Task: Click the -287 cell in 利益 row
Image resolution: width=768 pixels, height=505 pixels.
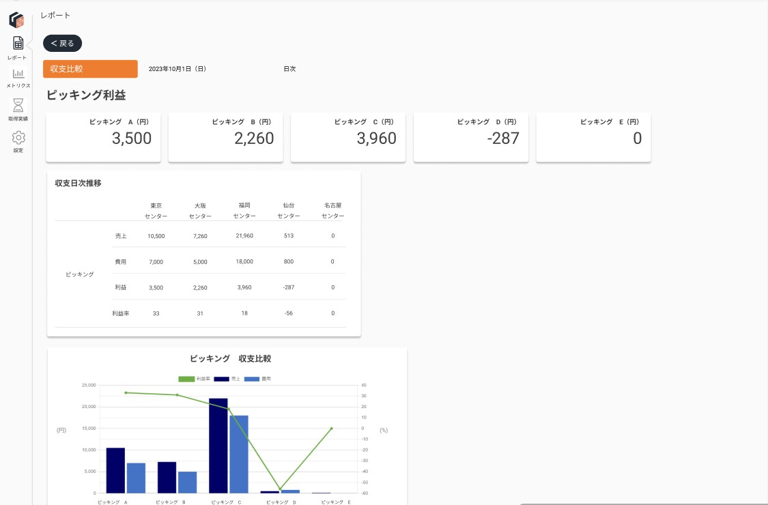Action: click(288, 288)
